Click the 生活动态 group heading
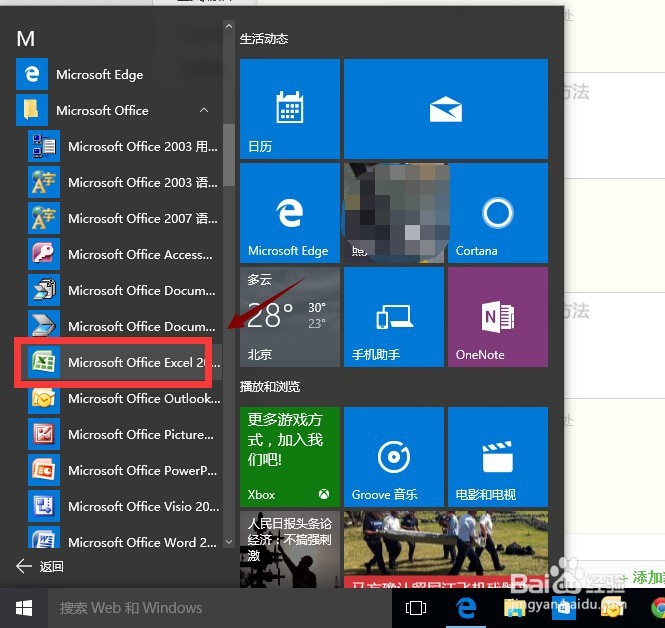Screen dimensions: 665x628 [x=264, y=39]
